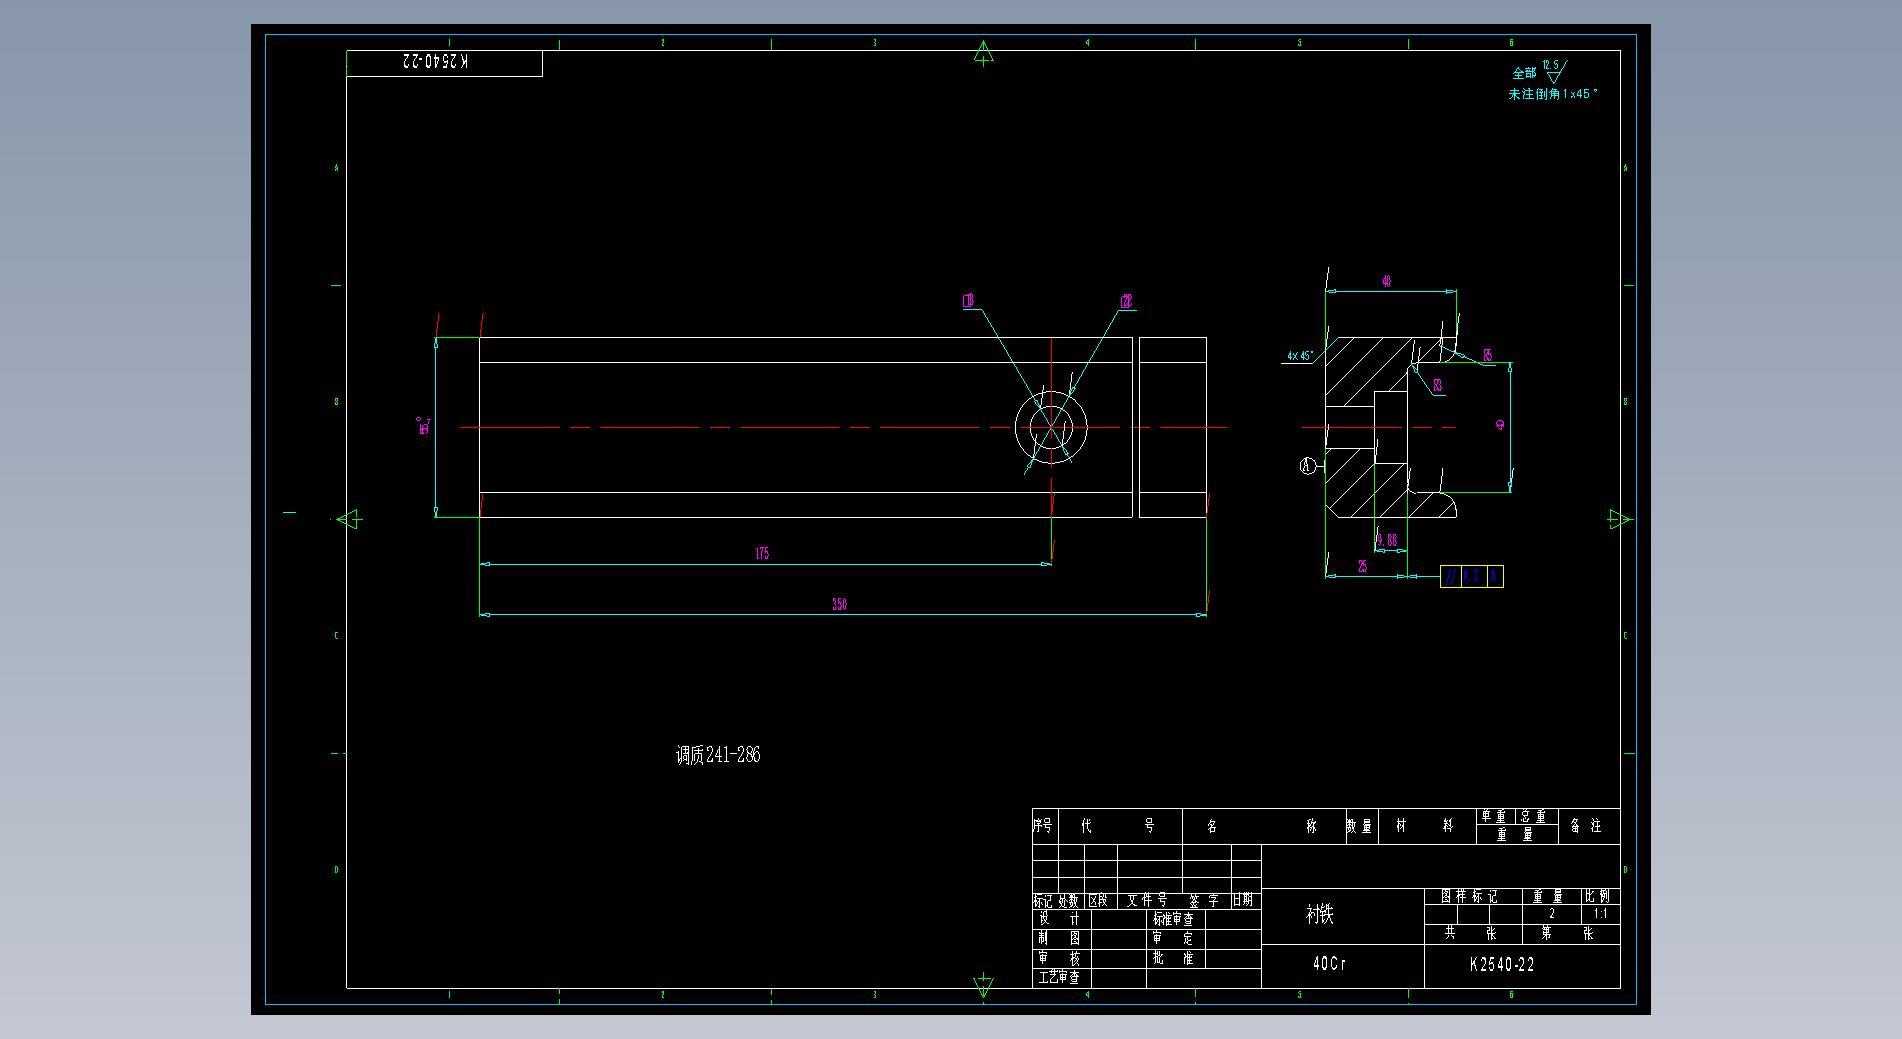
Task: Click the '批准' cell
Action: pyautogui.click(x=1173, y=958)
